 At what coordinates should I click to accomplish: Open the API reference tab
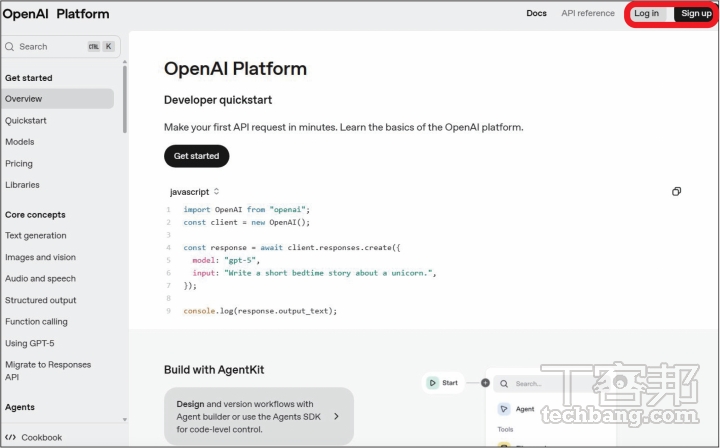tap(588, 13)
